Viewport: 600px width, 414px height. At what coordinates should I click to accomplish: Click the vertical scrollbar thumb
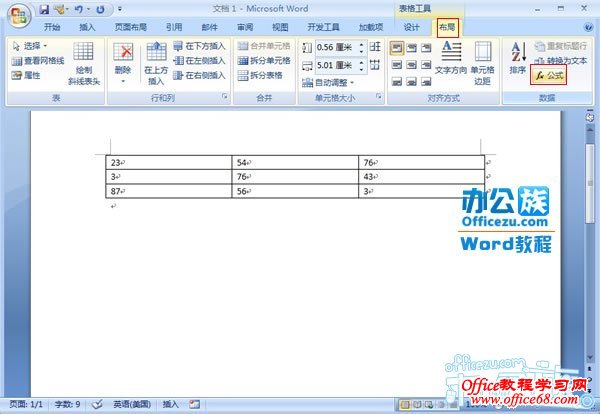[x=590, y=183]
